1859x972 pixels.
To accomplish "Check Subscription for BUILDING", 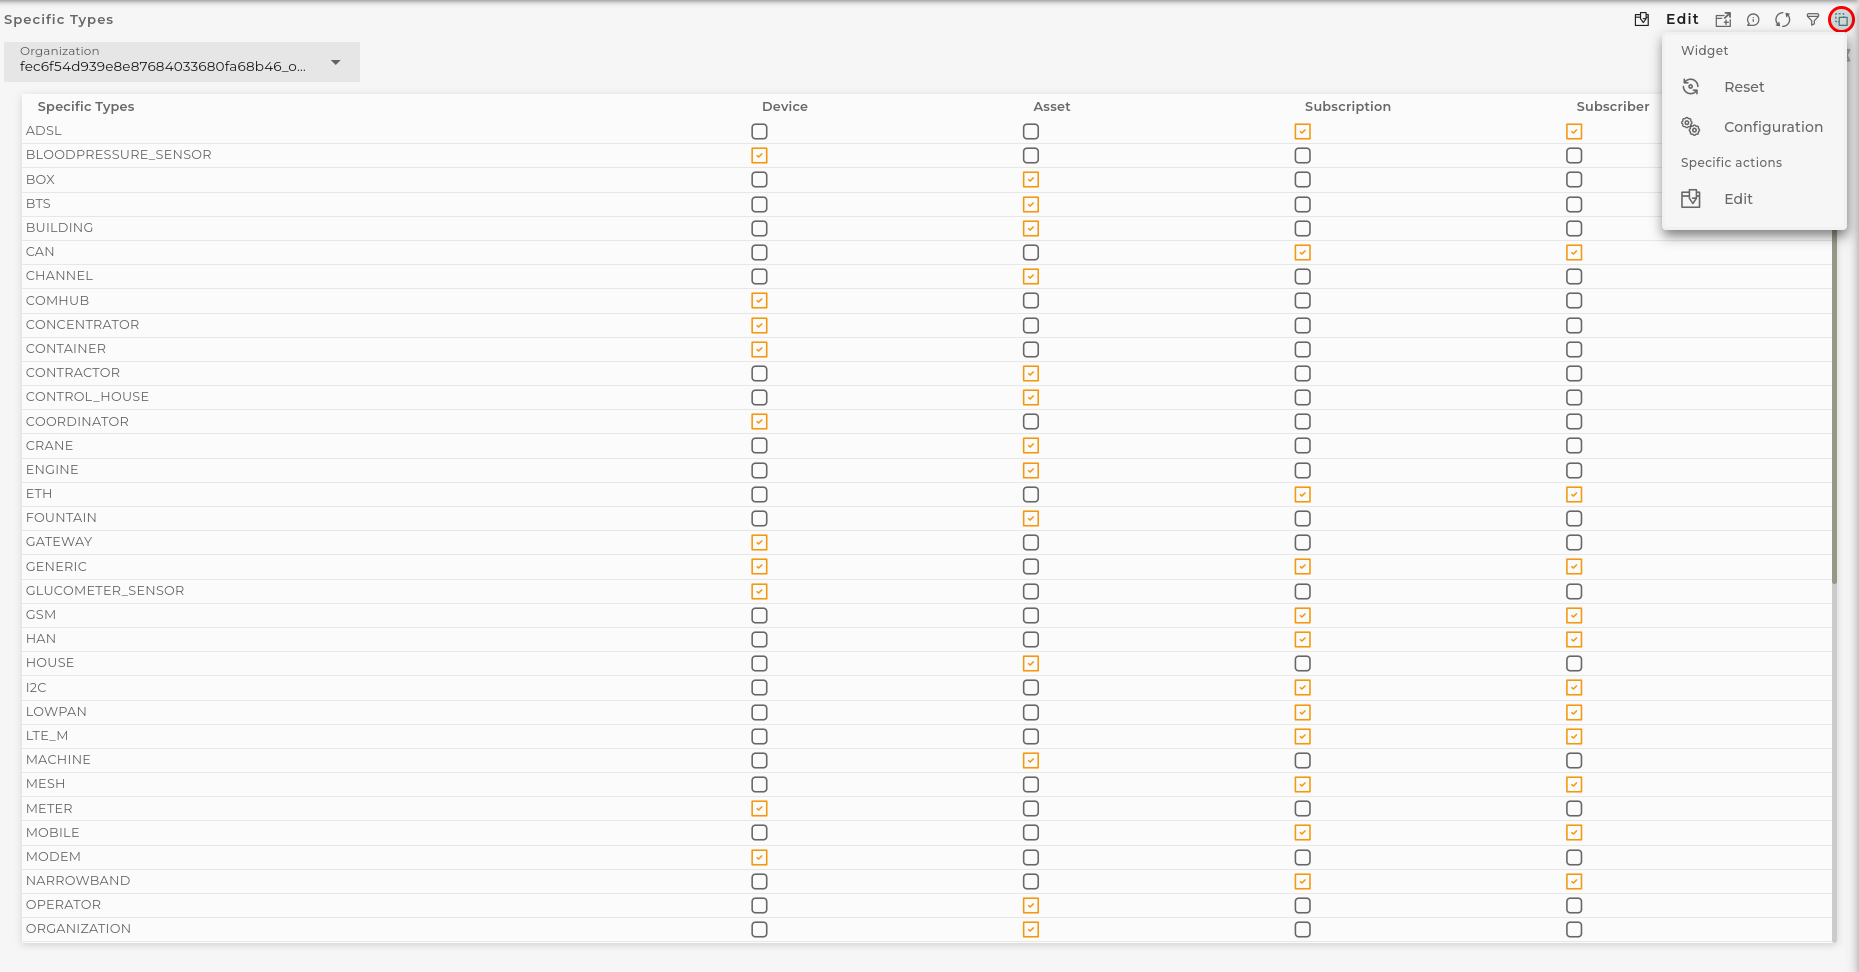I will click(x=1302, y=228).
